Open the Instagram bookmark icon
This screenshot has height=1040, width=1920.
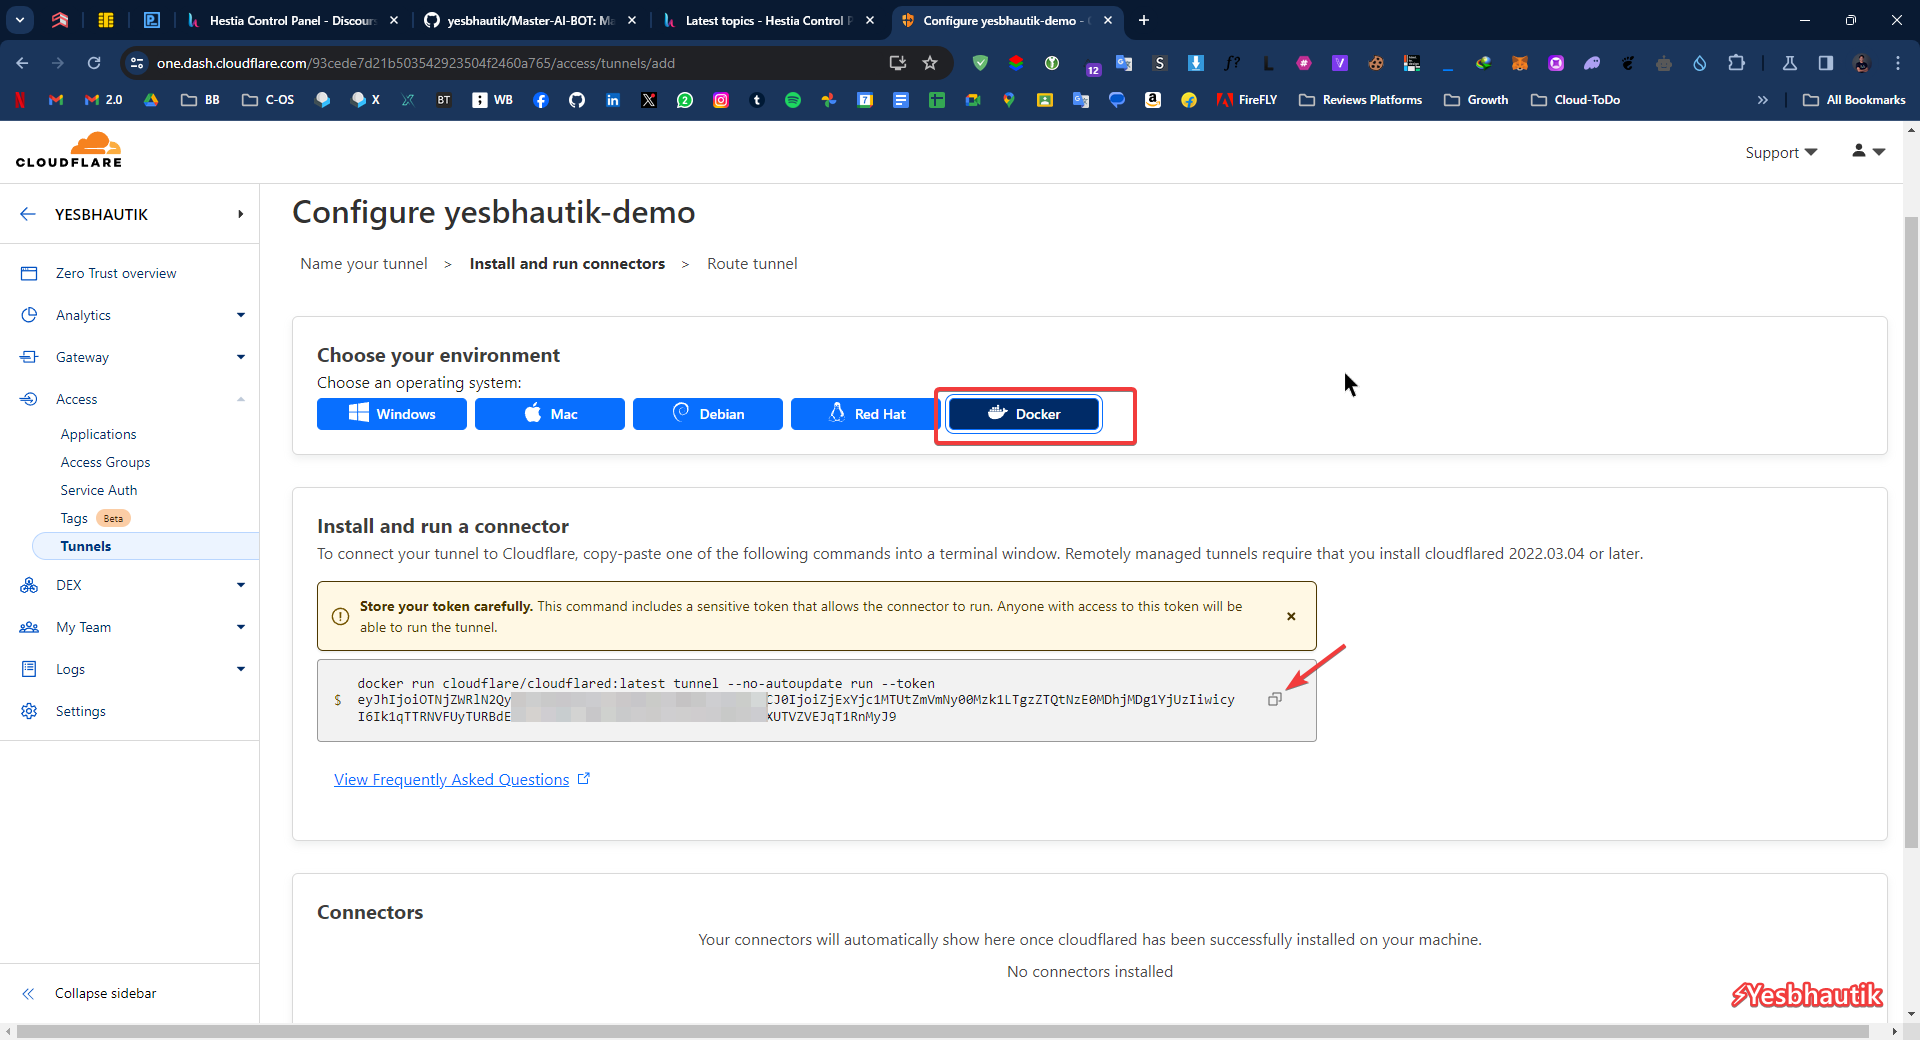[721, 100]
